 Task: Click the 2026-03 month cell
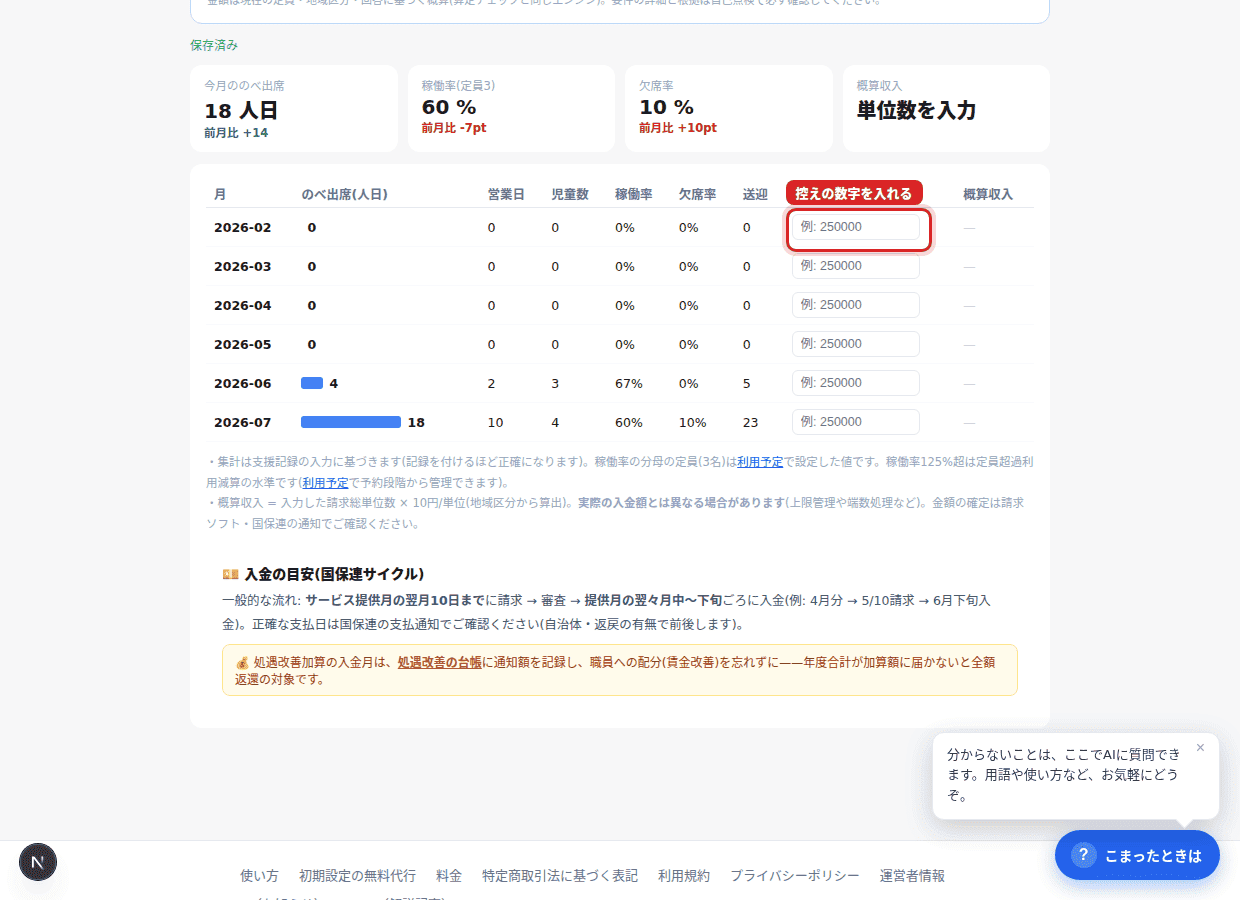point(242,267)
